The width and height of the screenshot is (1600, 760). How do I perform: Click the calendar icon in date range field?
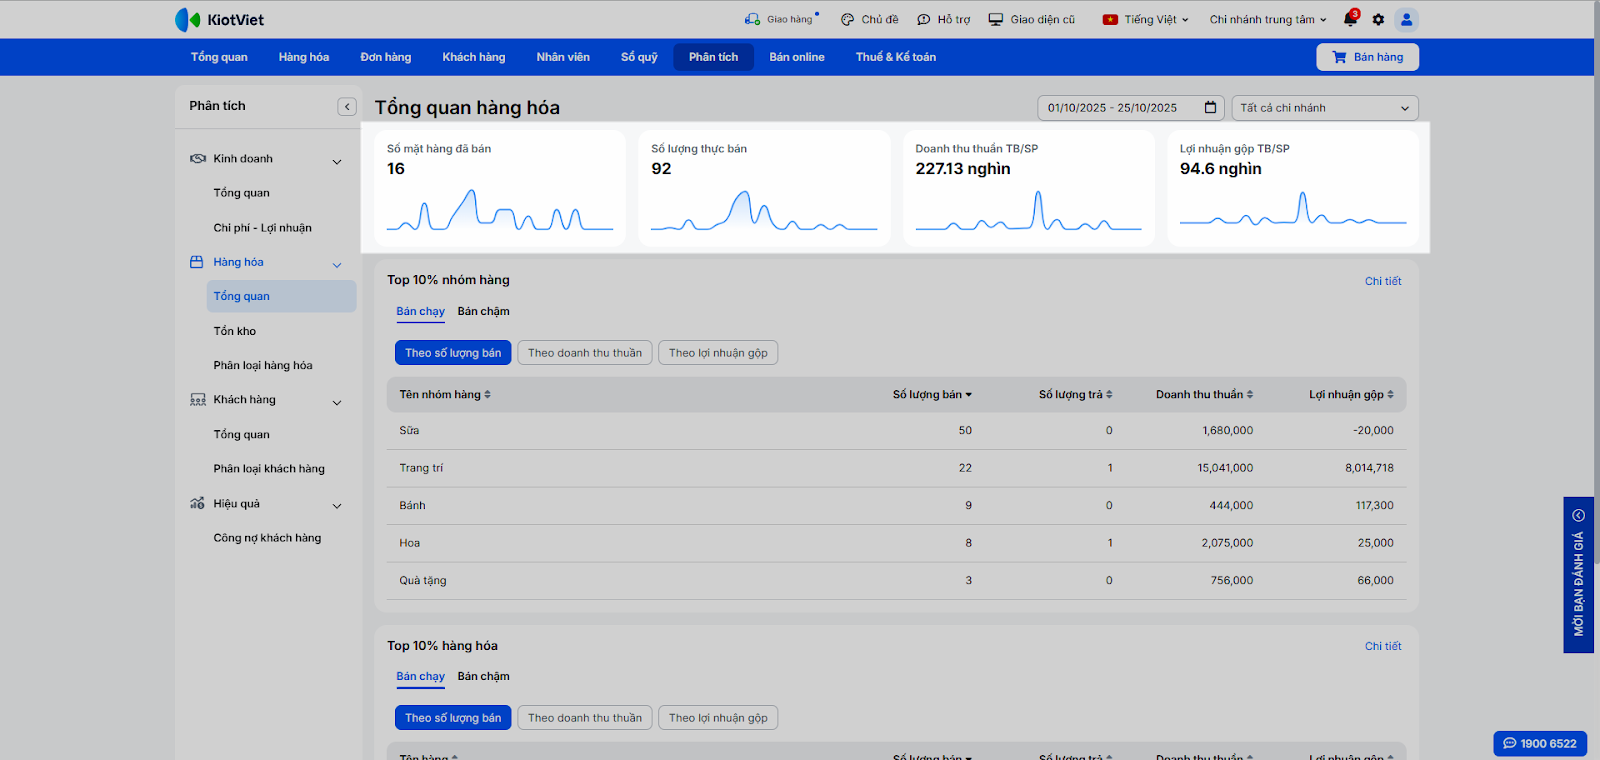click(x=1210, y=108)
